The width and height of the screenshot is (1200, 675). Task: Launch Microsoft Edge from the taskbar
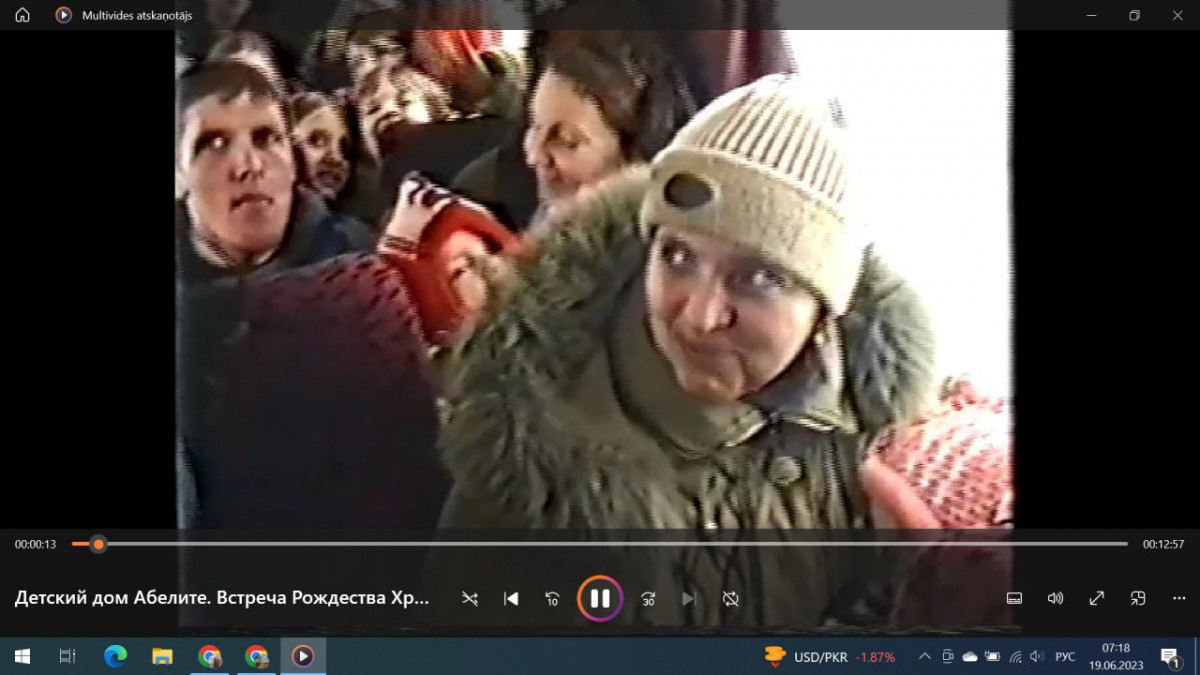coord(116,656)
